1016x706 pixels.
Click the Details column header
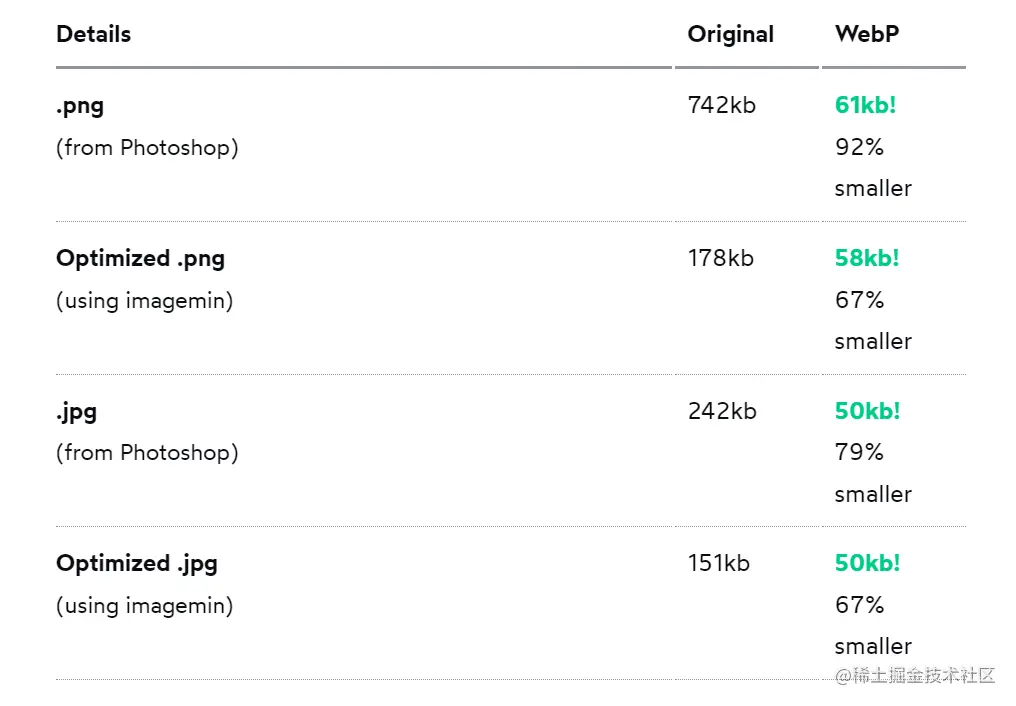[93, 34]
